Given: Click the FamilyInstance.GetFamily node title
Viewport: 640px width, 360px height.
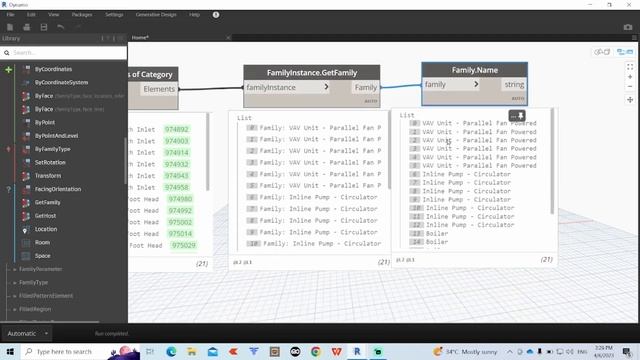Looking at the screenshot, I should click(x=312, y=73).
